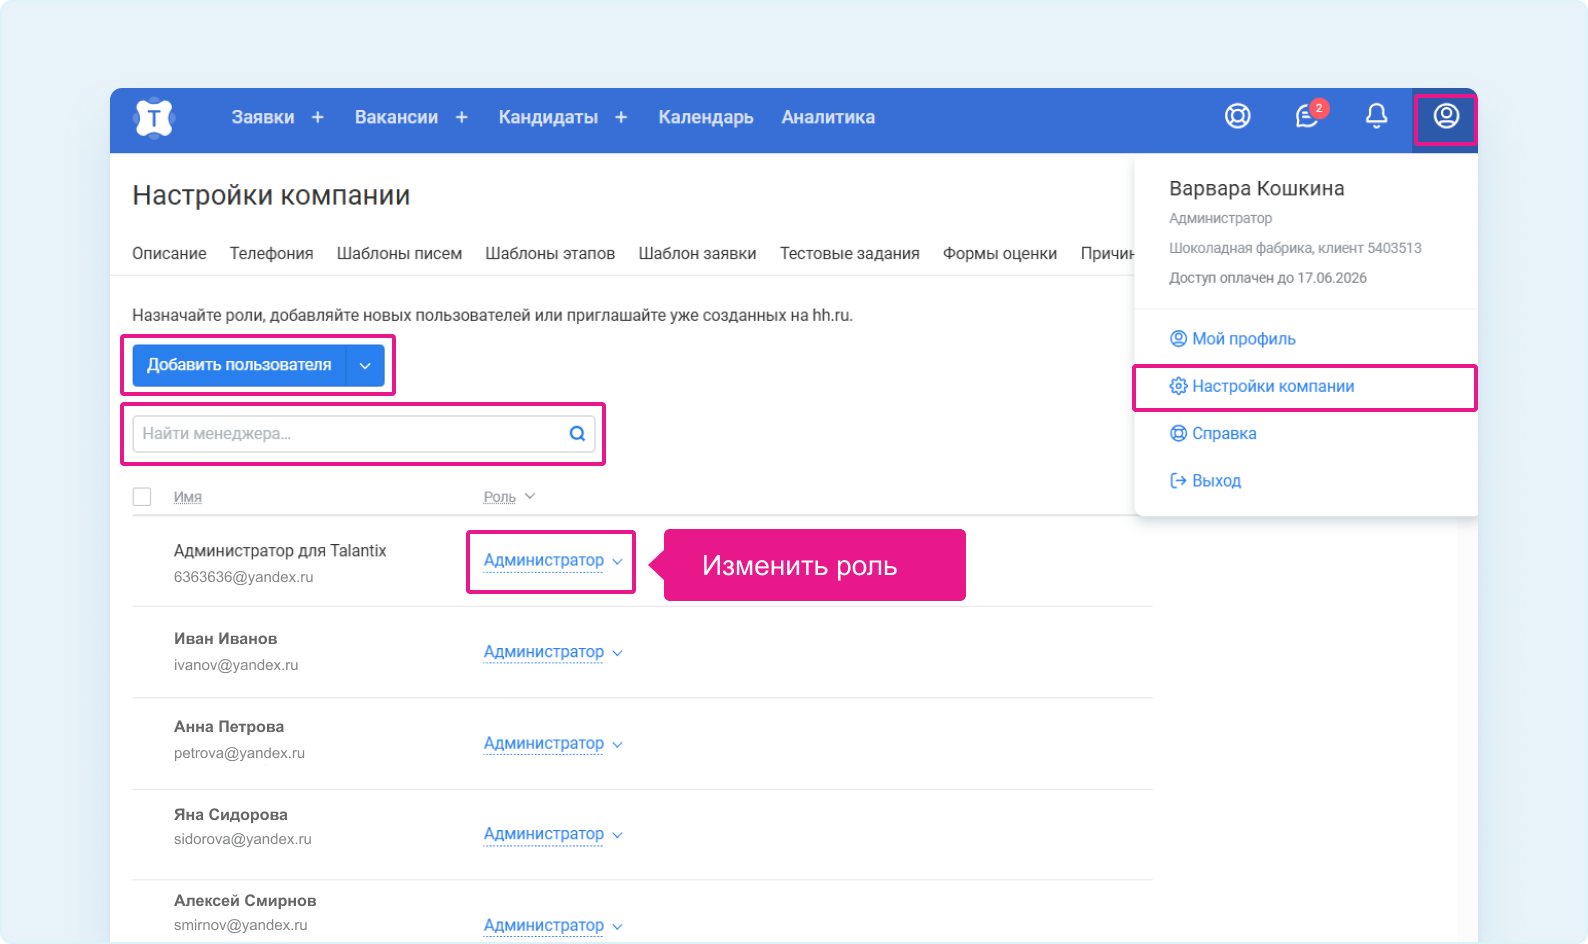Click the magnifier icon in manager search
The width and height of the screenshot is (1588, 944).
pyautogui.click(x=577, y=434)
